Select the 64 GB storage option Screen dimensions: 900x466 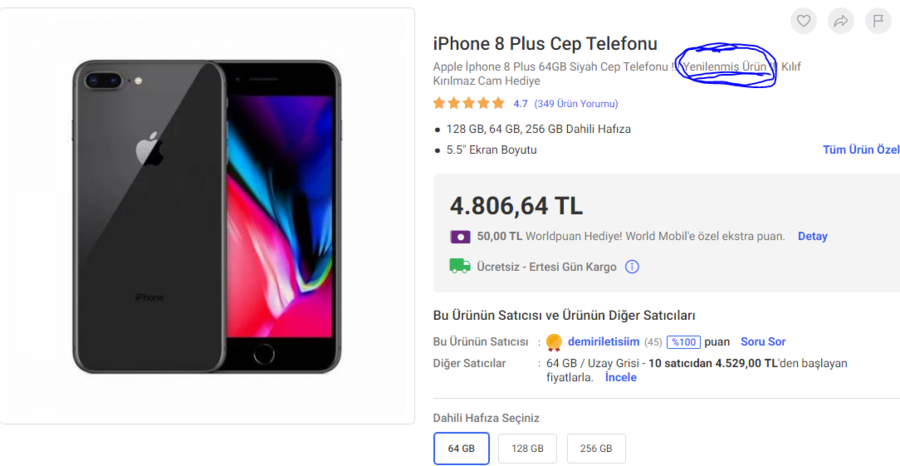point(461,448)
